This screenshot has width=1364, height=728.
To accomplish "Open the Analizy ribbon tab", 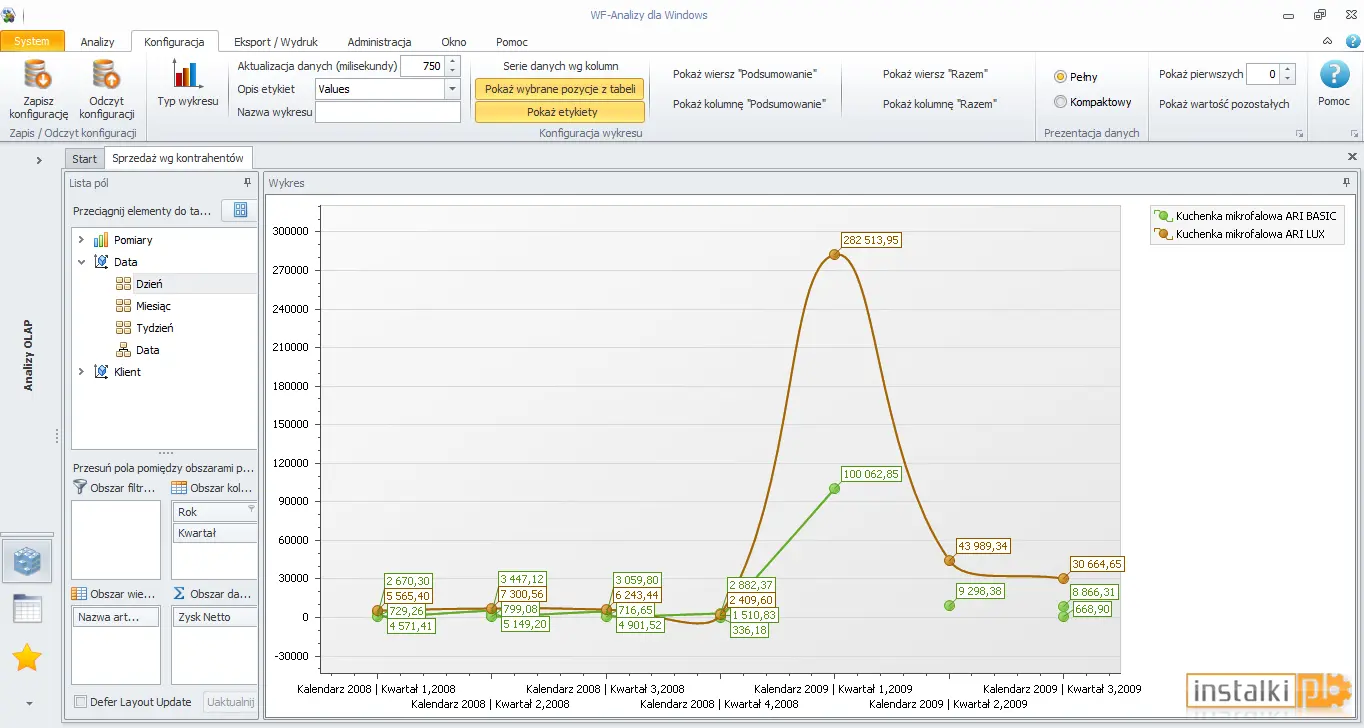I will (x=98, y=42).
